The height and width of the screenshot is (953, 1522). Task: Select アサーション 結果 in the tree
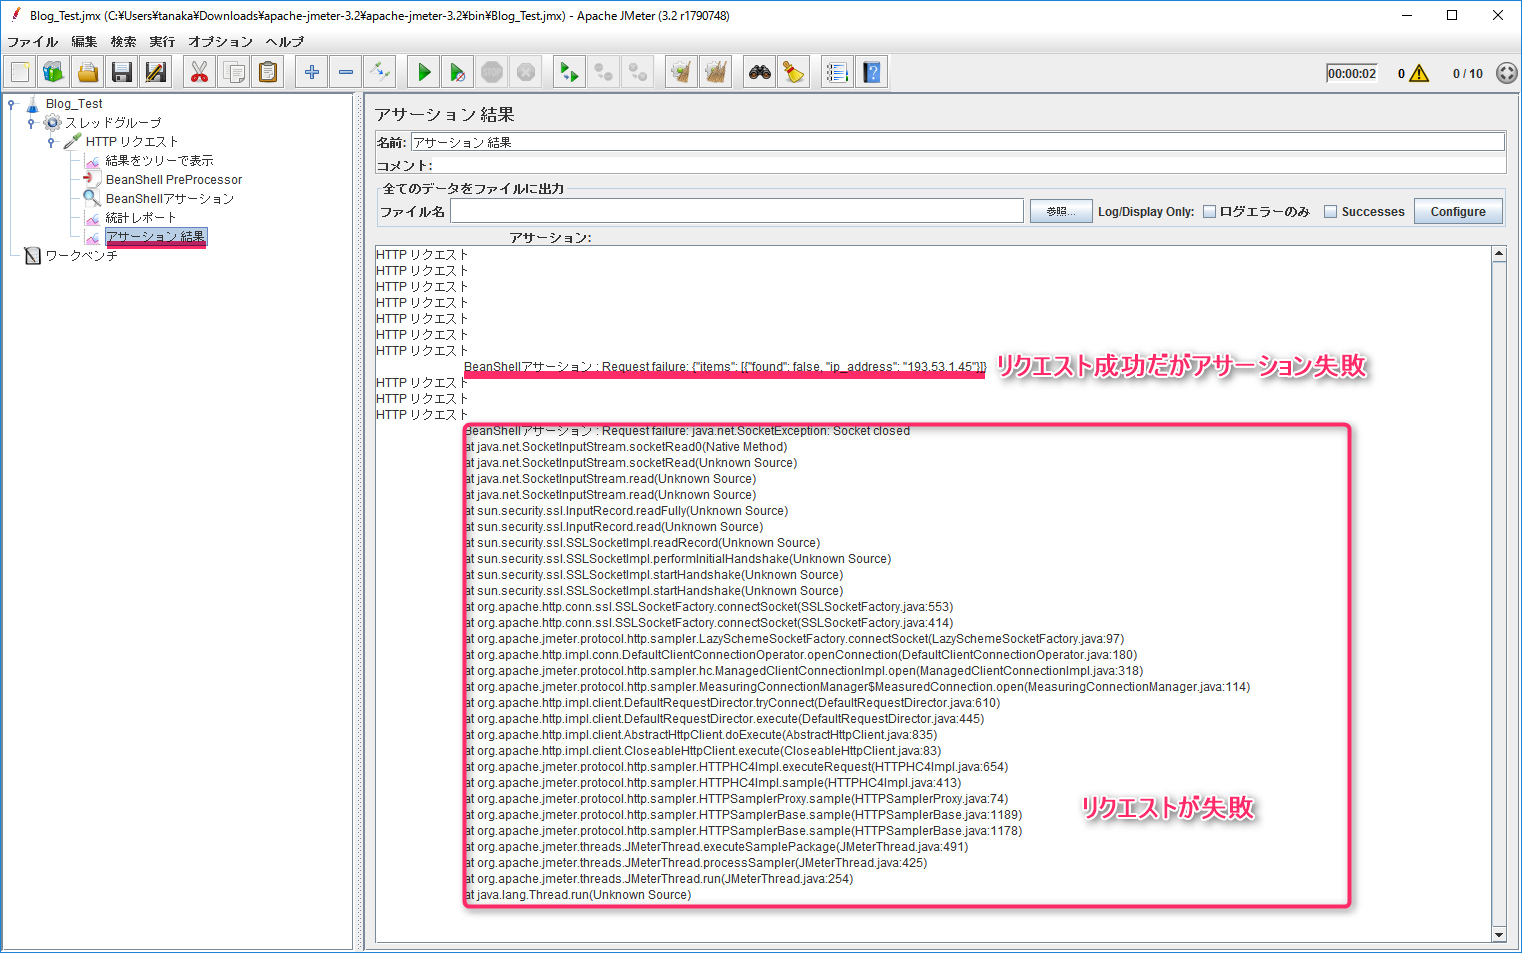point(156,237)
